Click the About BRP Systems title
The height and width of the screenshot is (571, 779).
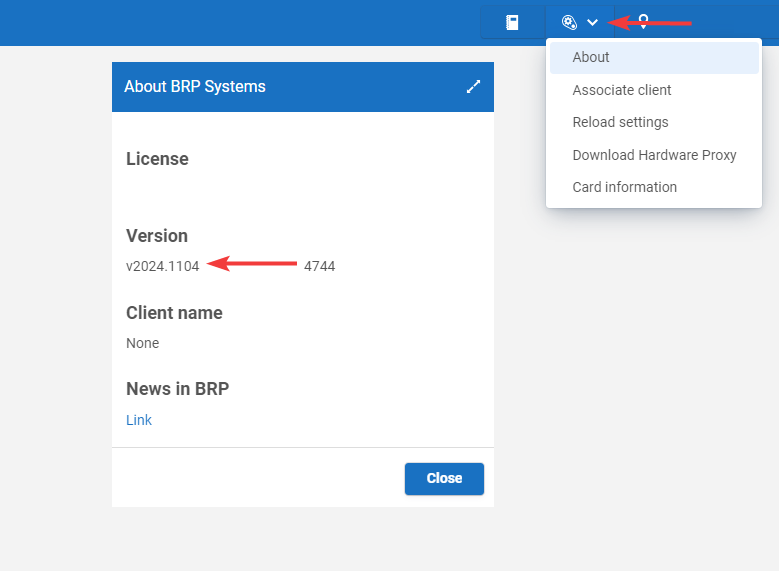coord(195,86)
